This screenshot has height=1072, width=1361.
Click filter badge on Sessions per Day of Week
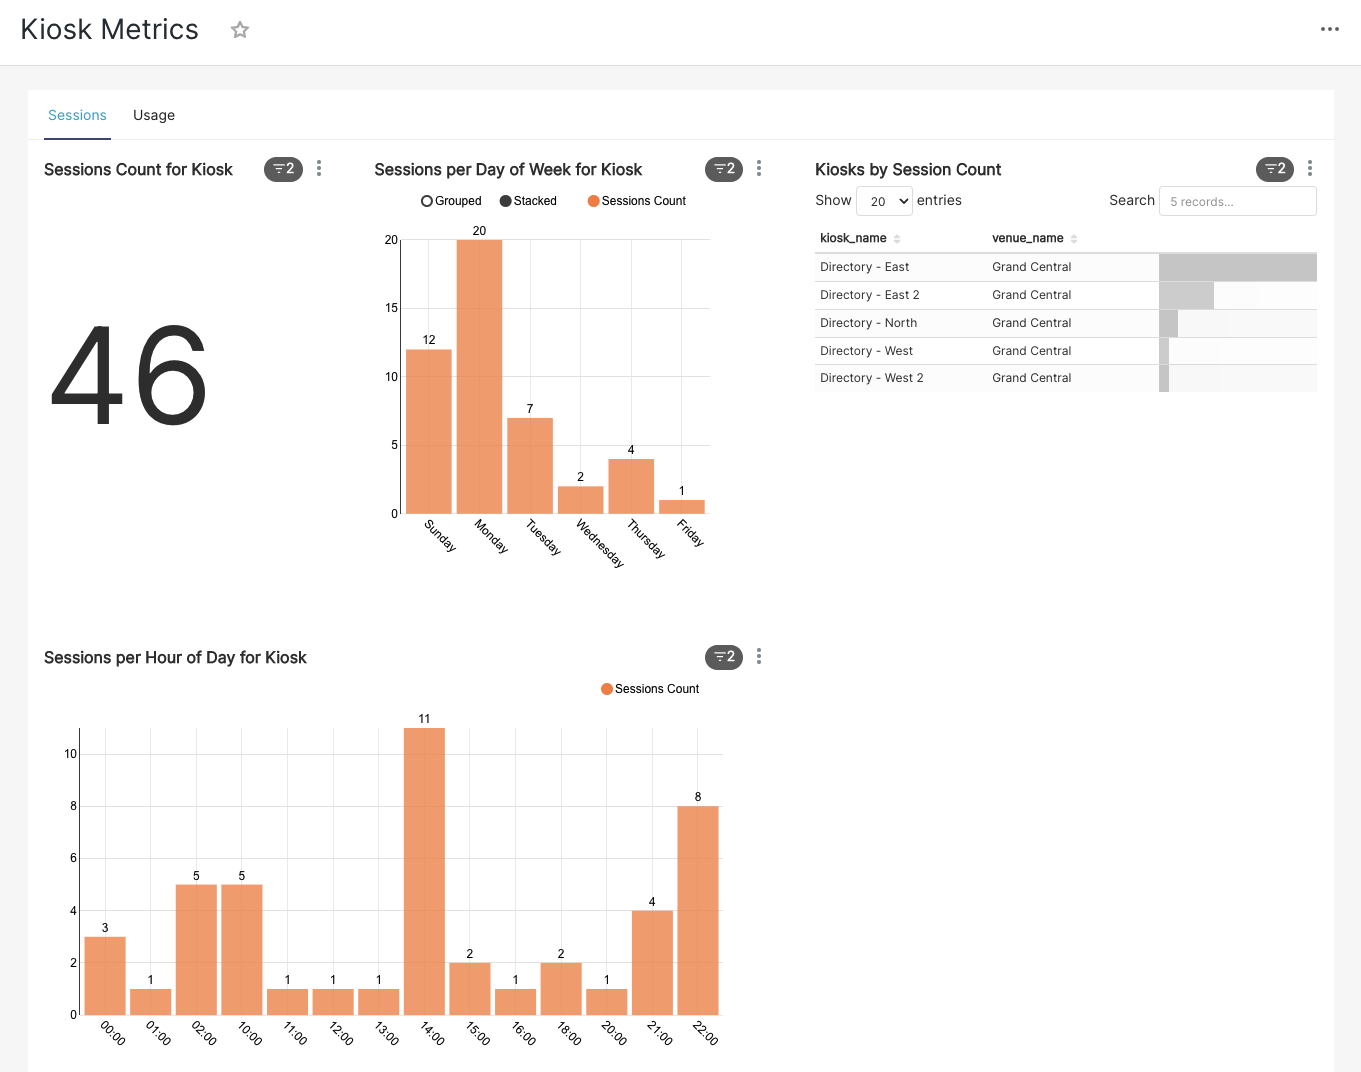[724, 169]
